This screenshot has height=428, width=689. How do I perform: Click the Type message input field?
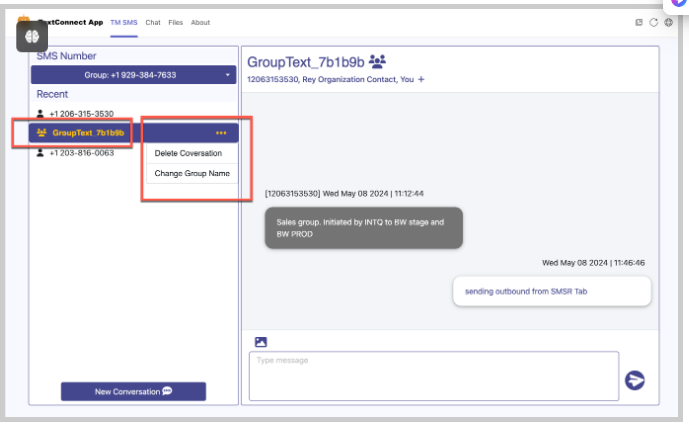(x=433, y=376)
